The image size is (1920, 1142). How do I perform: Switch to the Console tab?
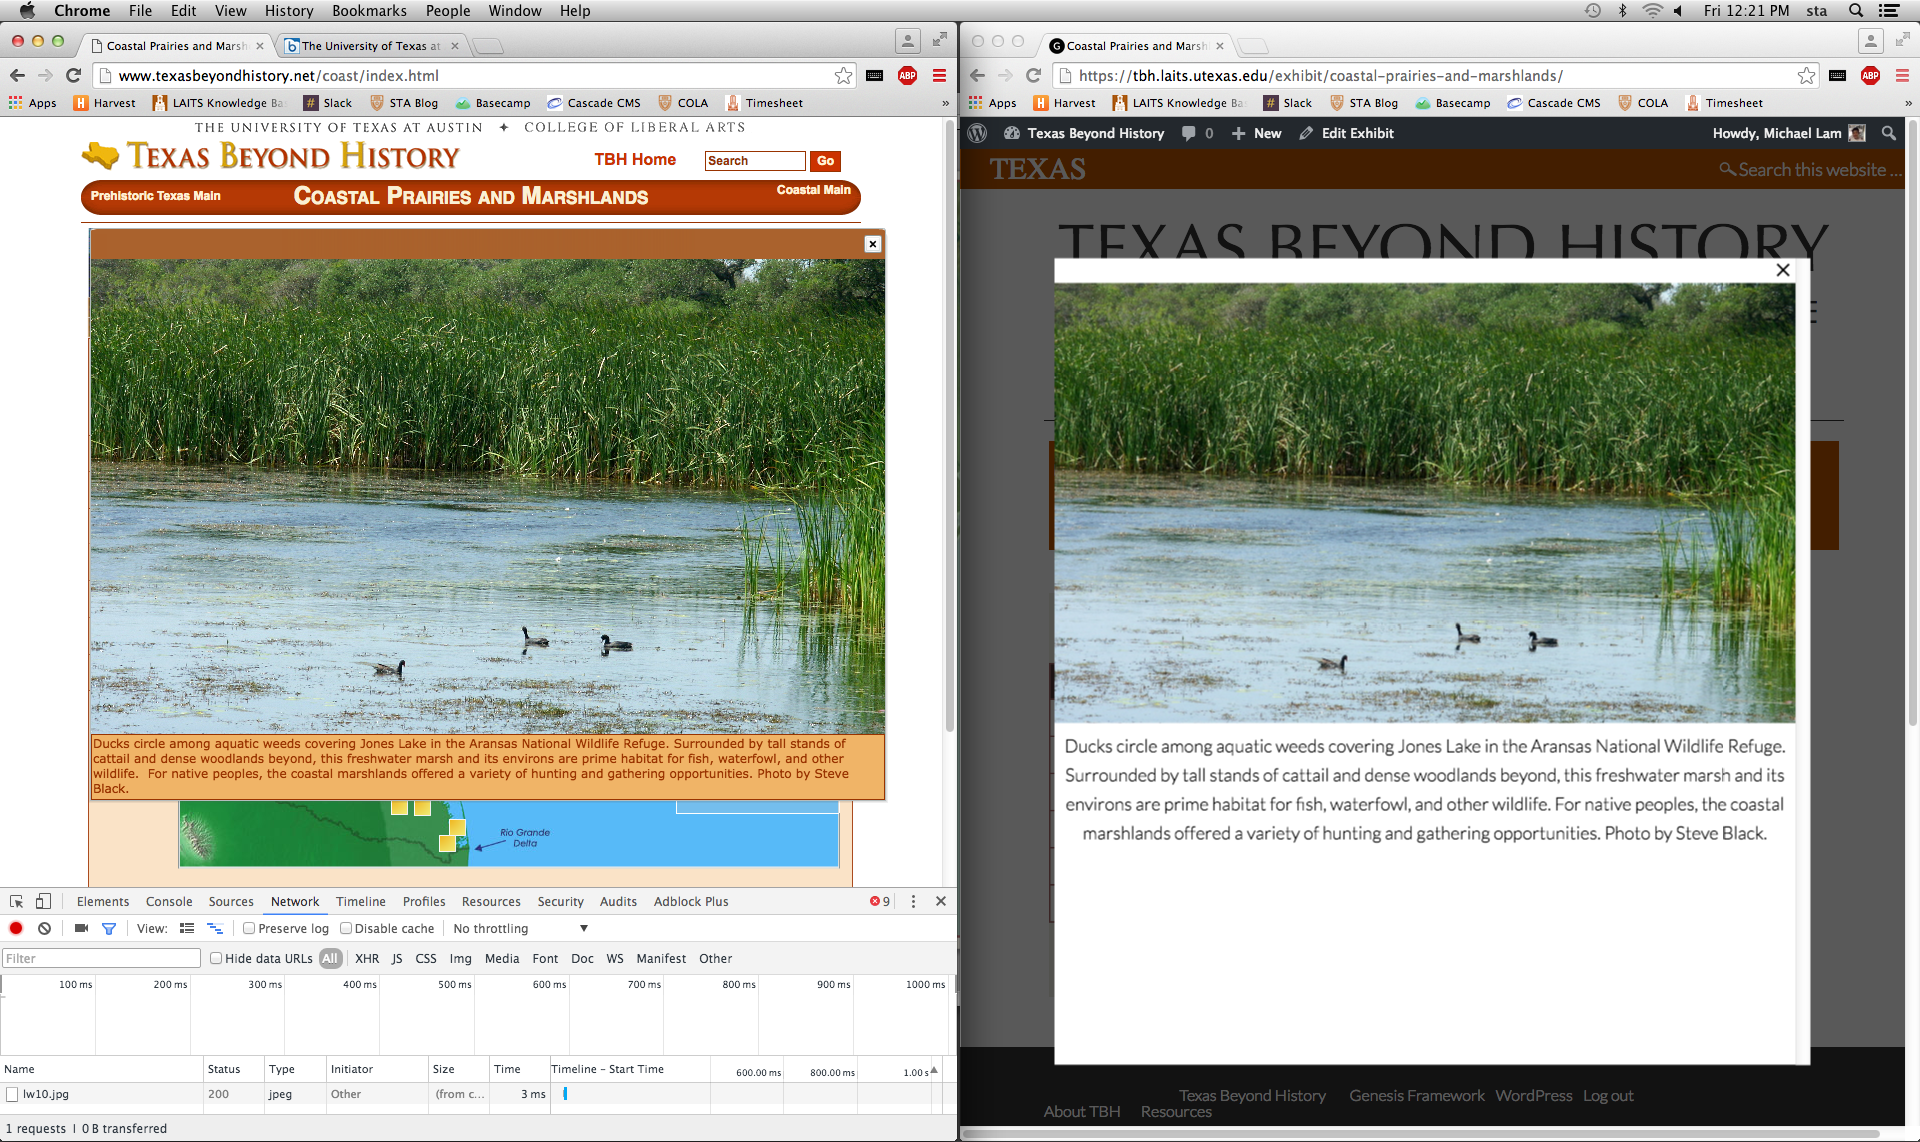point(169,901)
